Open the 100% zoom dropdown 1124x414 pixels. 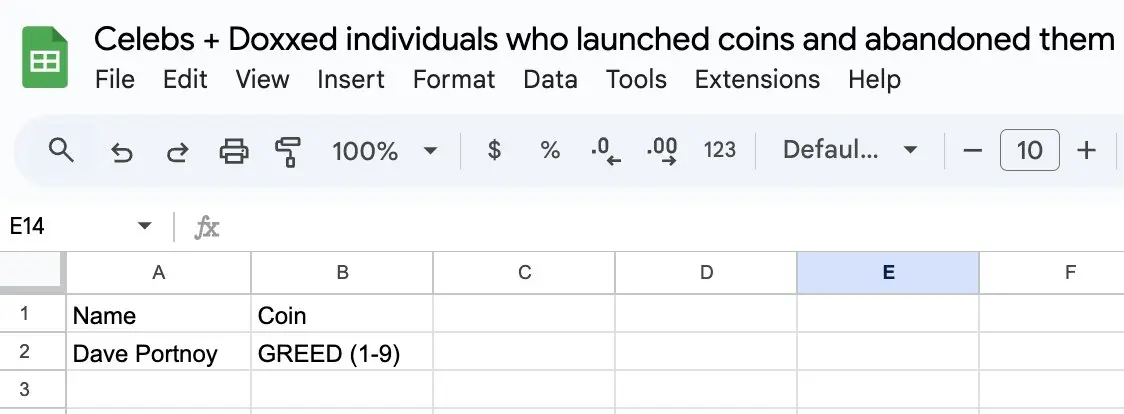coord(384,151)
